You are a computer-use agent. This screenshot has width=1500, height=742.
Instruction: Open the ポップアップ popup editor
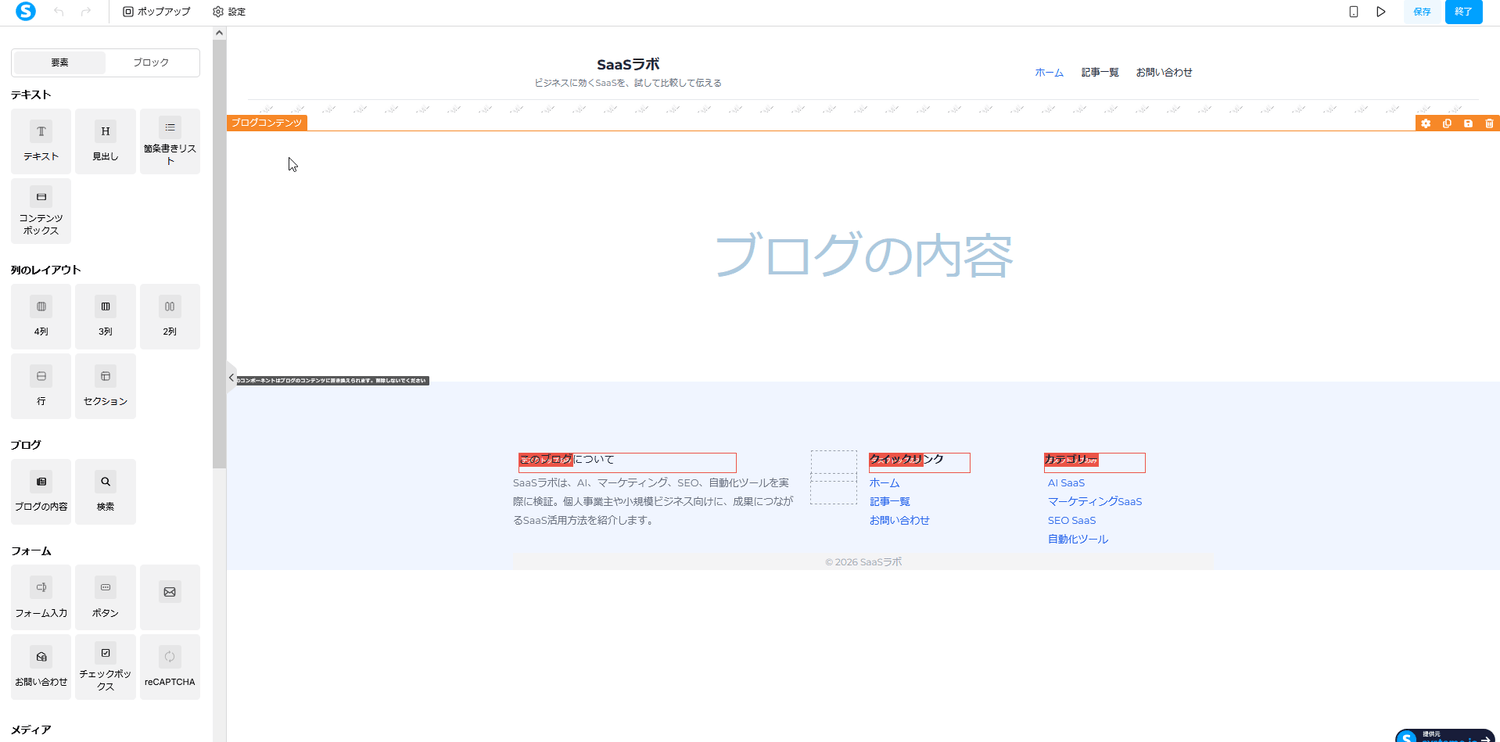[156, 12]
